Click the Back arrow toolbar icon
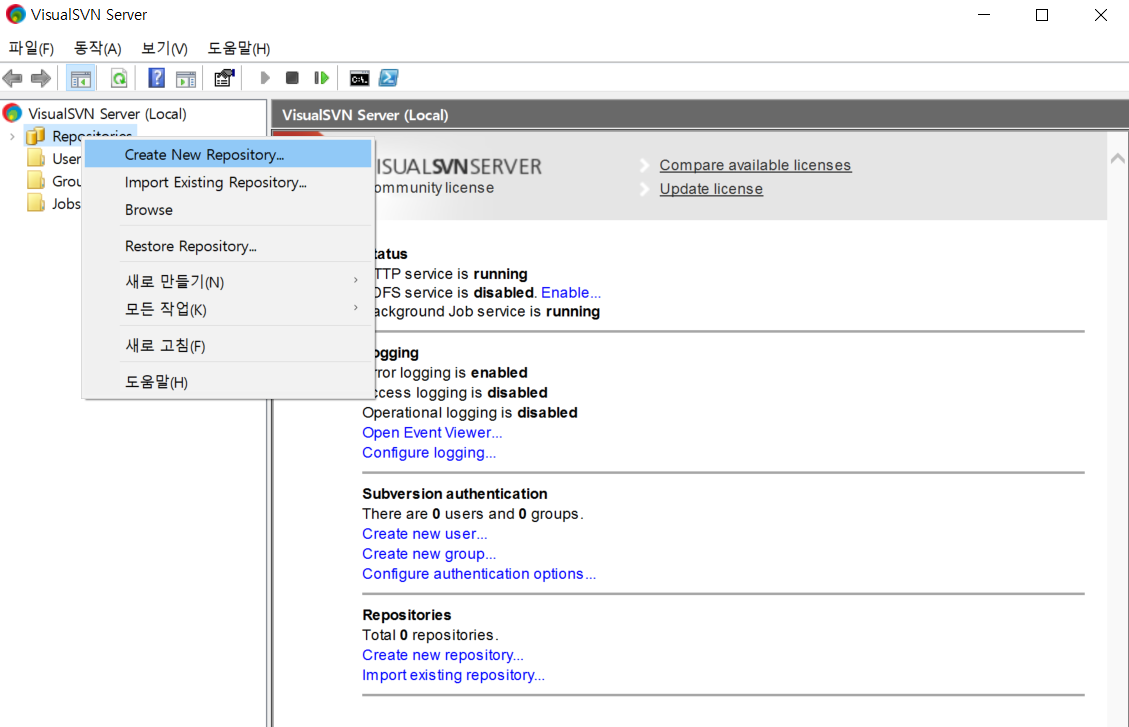Image resolution: width=1129 pixels, height=727 pixels. (12, 78)
